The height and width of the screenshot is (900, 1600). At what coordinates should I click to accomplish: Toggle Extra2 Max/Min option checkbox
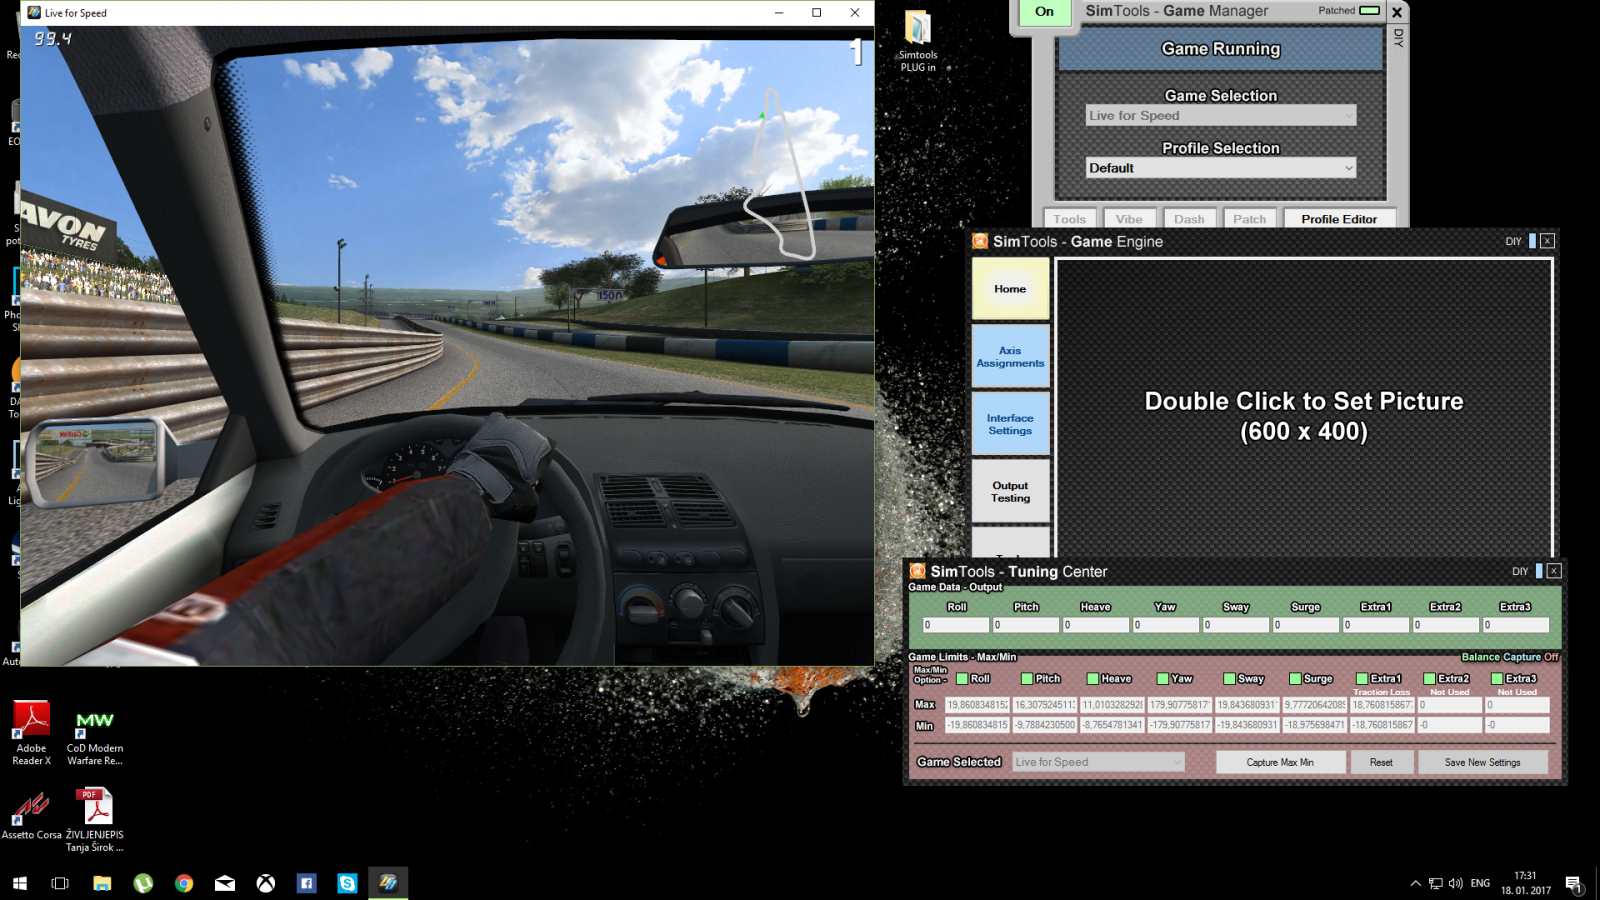pyautogui.click(x=1430, y=679)
